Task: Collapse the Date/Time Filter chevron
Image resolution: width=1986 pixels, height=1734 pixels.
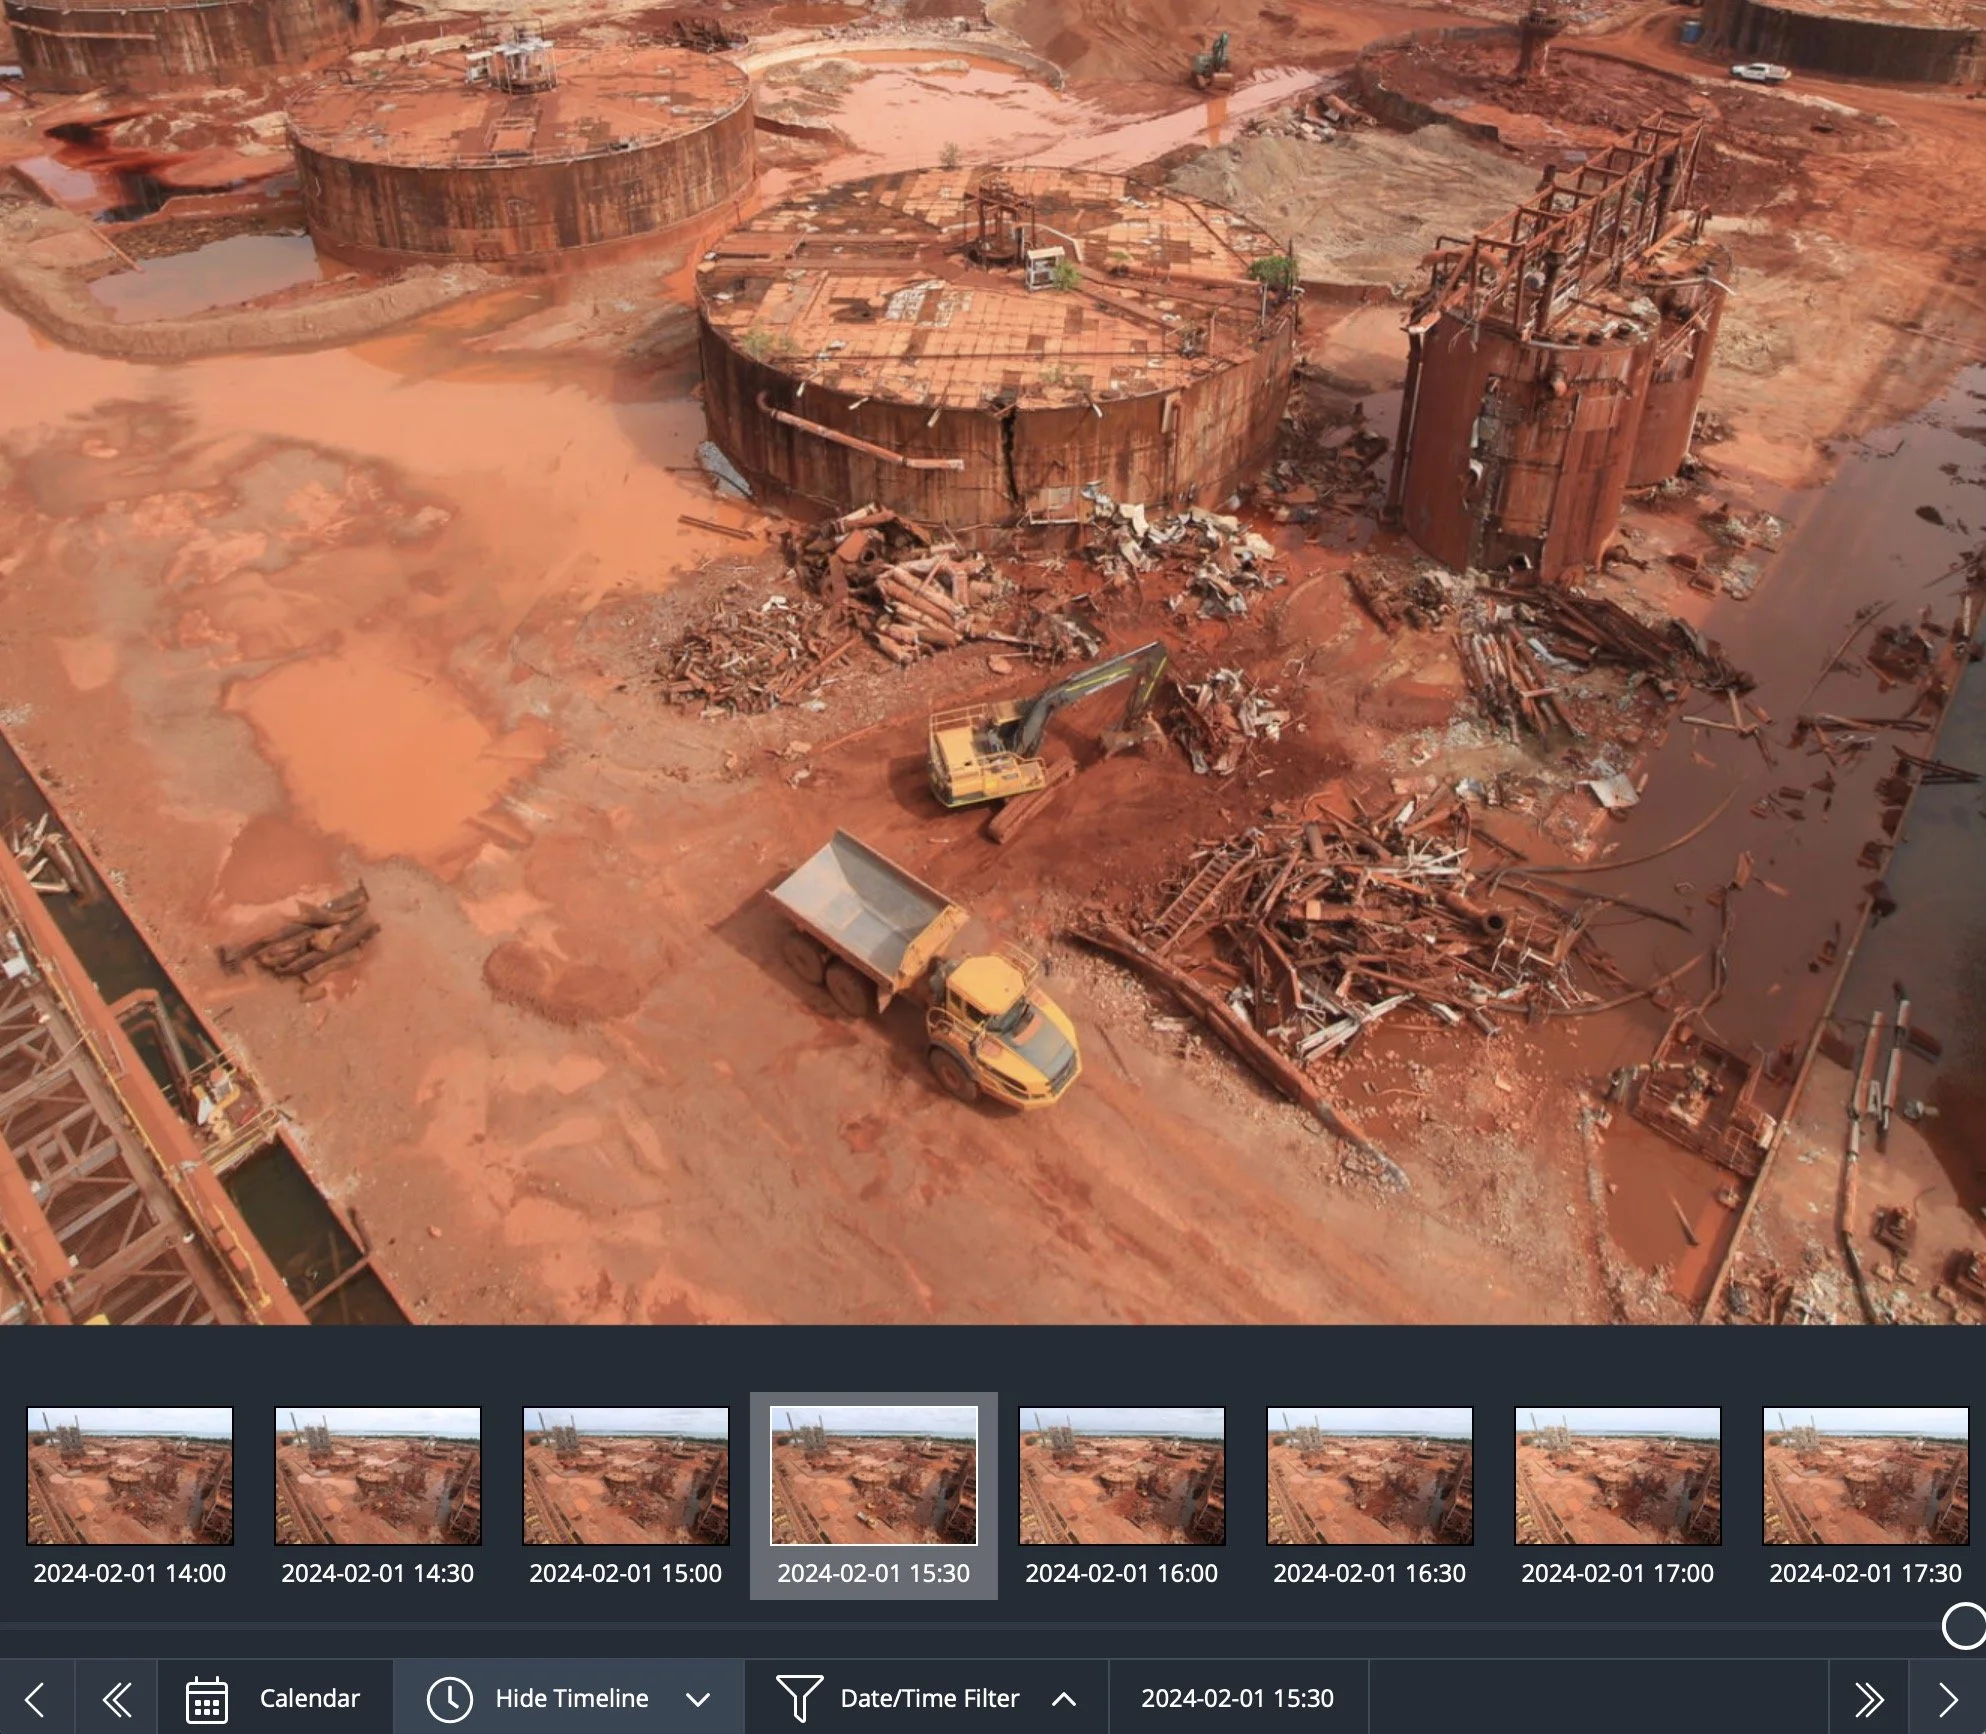Action: tap(1064, 1698)
